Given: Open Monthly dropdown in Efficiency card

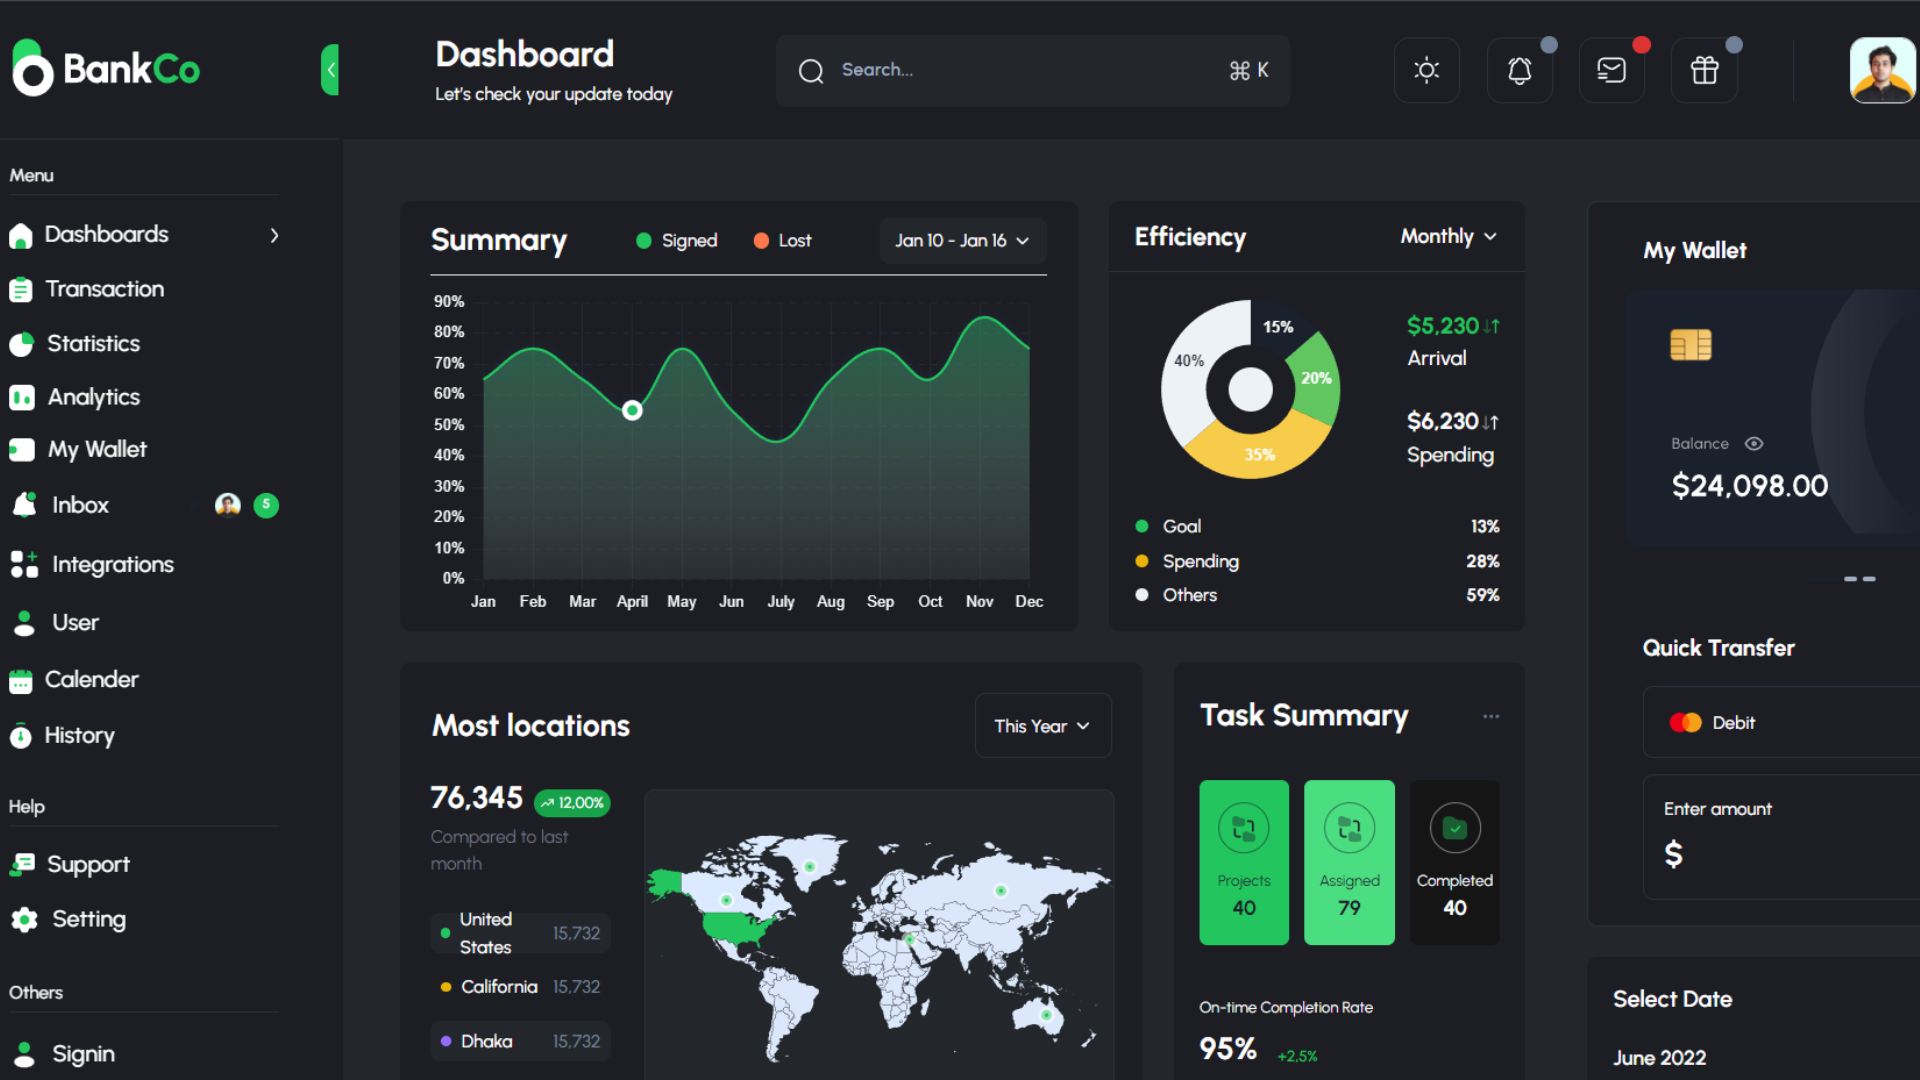Looking at the screenshot, I should coord(1448,237).
